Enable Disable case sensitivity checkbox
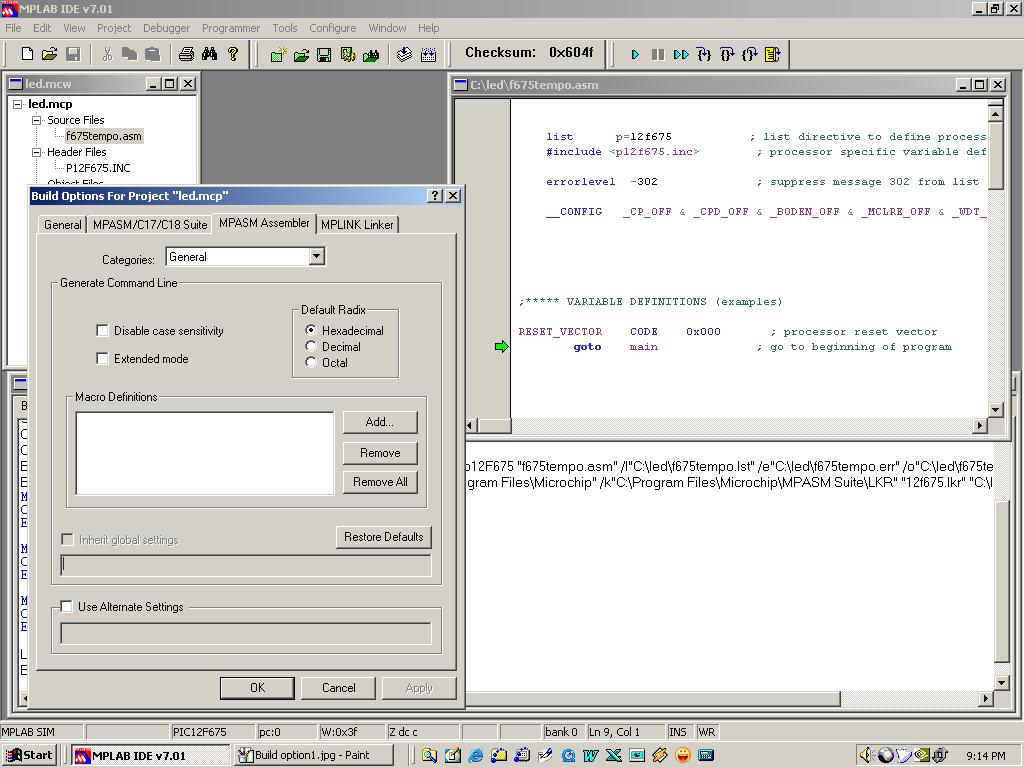Image resolution: width=1024 pixels, height=768 pixels. point(102,330)
